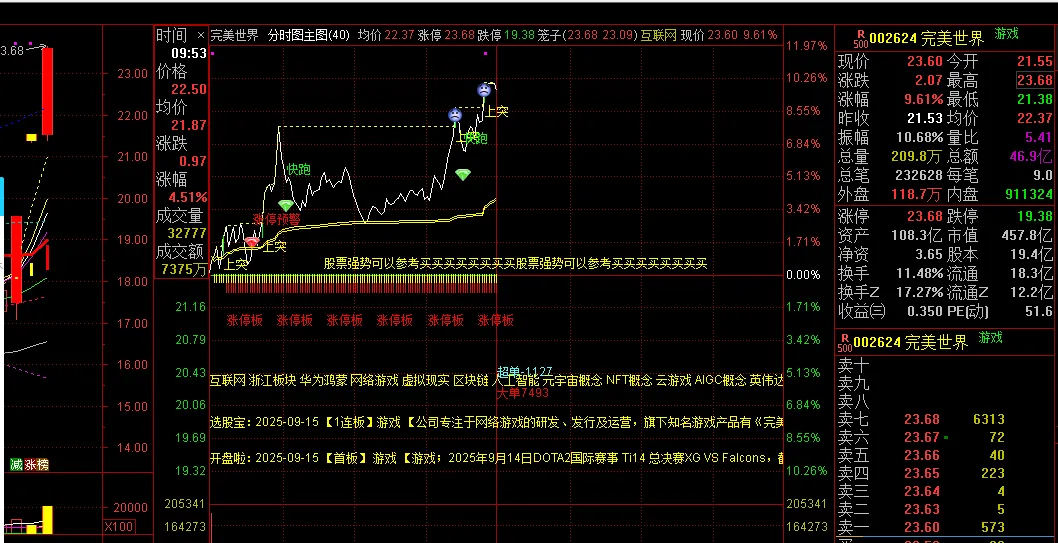Screen dimensions: 1058x543
Task: Click the 9.61% value in the chart header
Action: [x=760, y=35]
